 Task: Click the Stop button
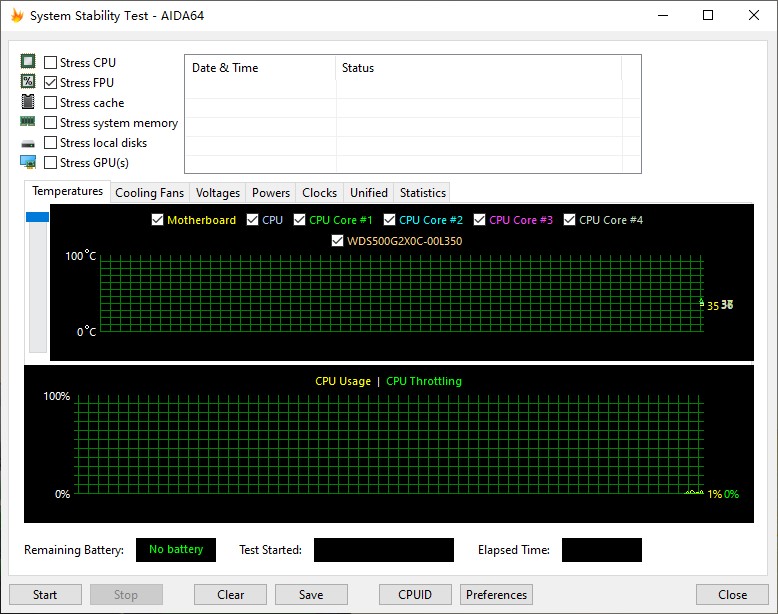click(x=126, y=595)
